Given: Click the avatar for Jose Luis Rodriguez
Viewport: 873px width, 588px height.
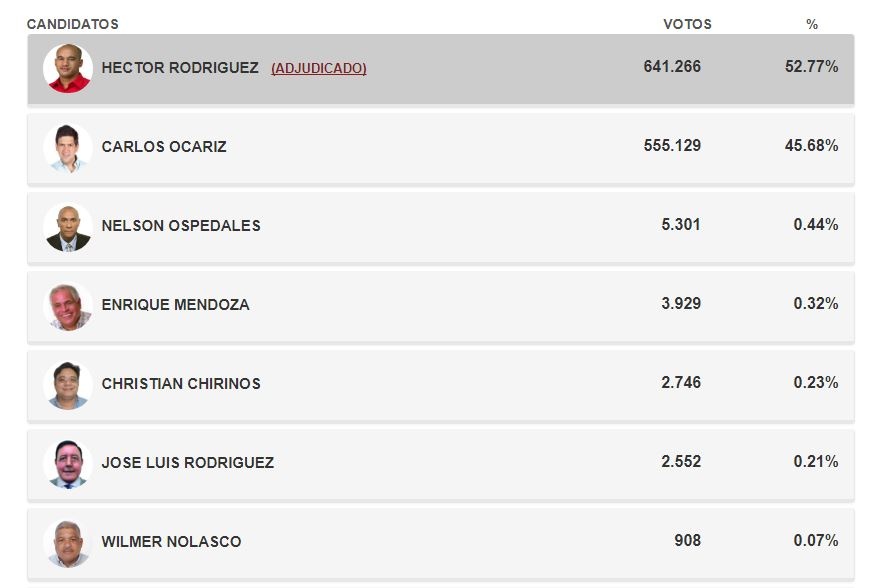Looking at the screenshot, I should point(68,463).
